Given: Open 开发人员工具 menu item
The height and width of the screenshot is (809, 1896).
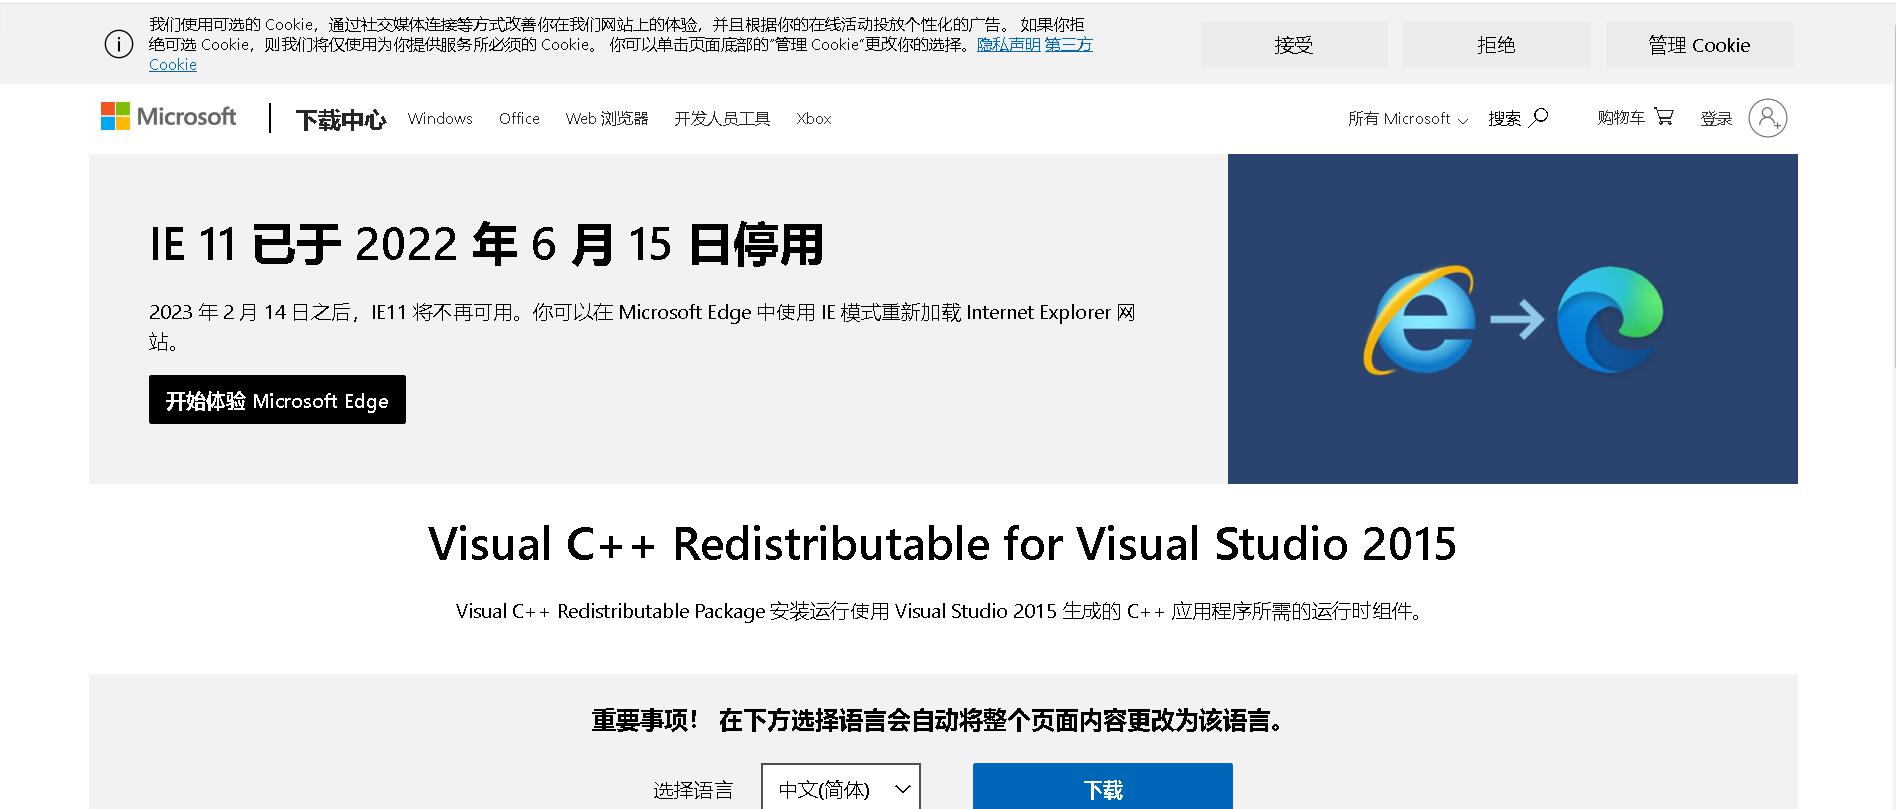Looking at the screenshot, I should tap(722, 118).
